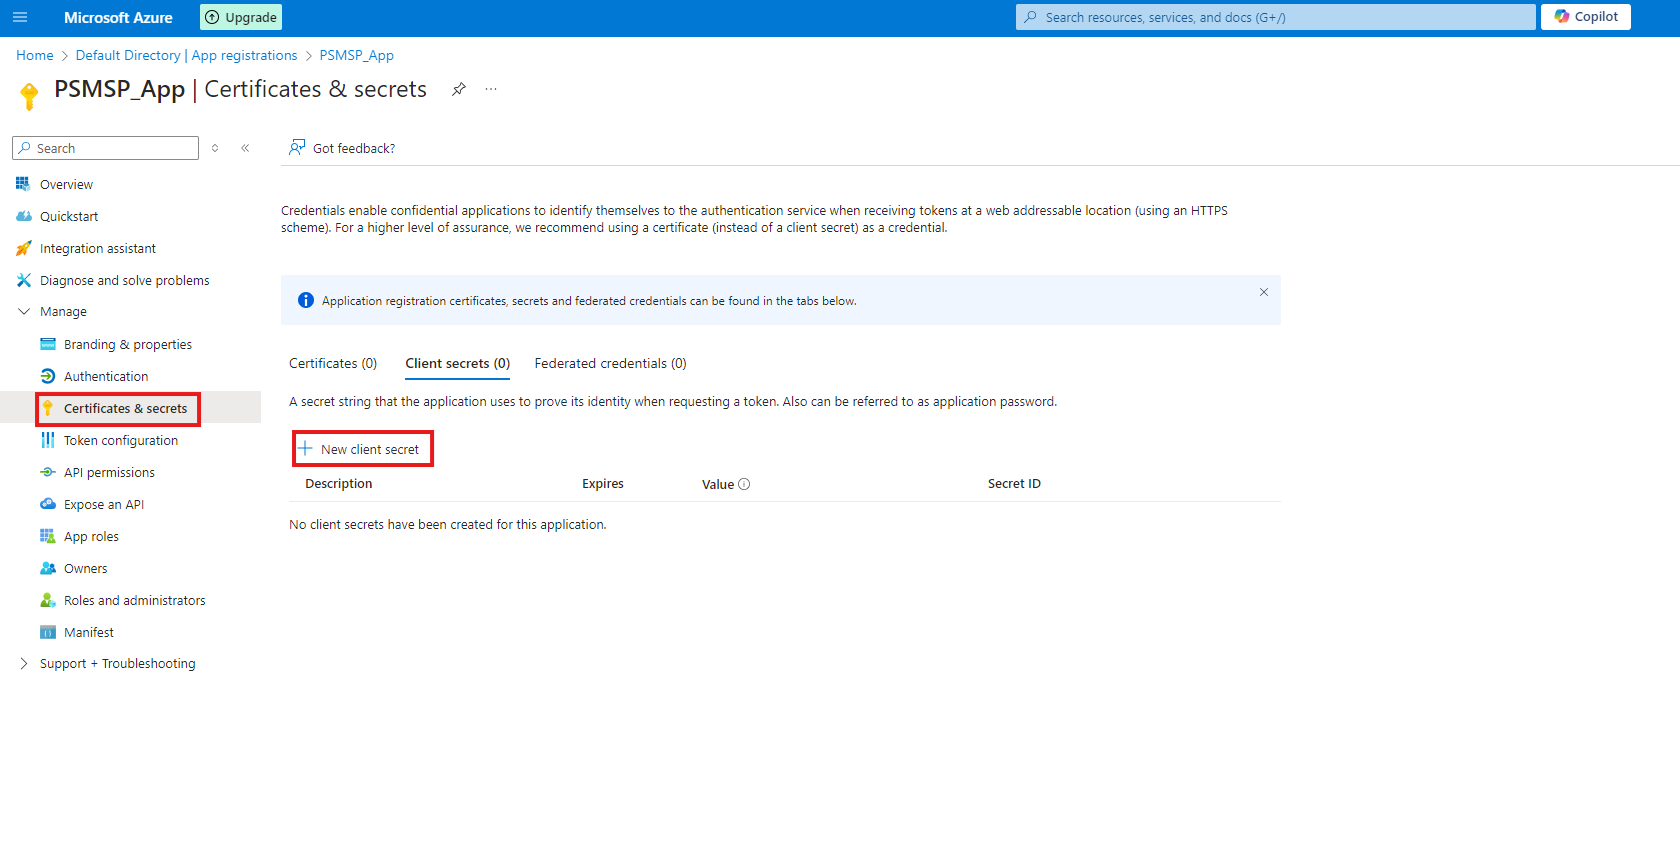
Task: Go to Home breadcrumb link
Action: (35, 55)
